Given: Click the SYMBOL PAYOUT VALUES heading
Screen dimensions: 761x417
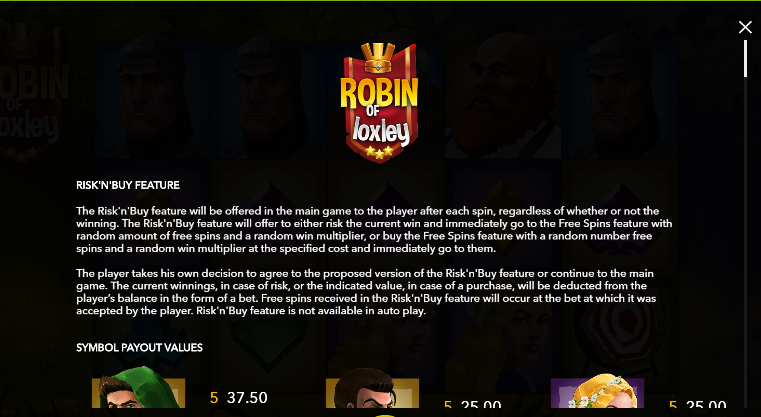Looking at the screenshot, I should pyautogui.click(x=139, y=348).
